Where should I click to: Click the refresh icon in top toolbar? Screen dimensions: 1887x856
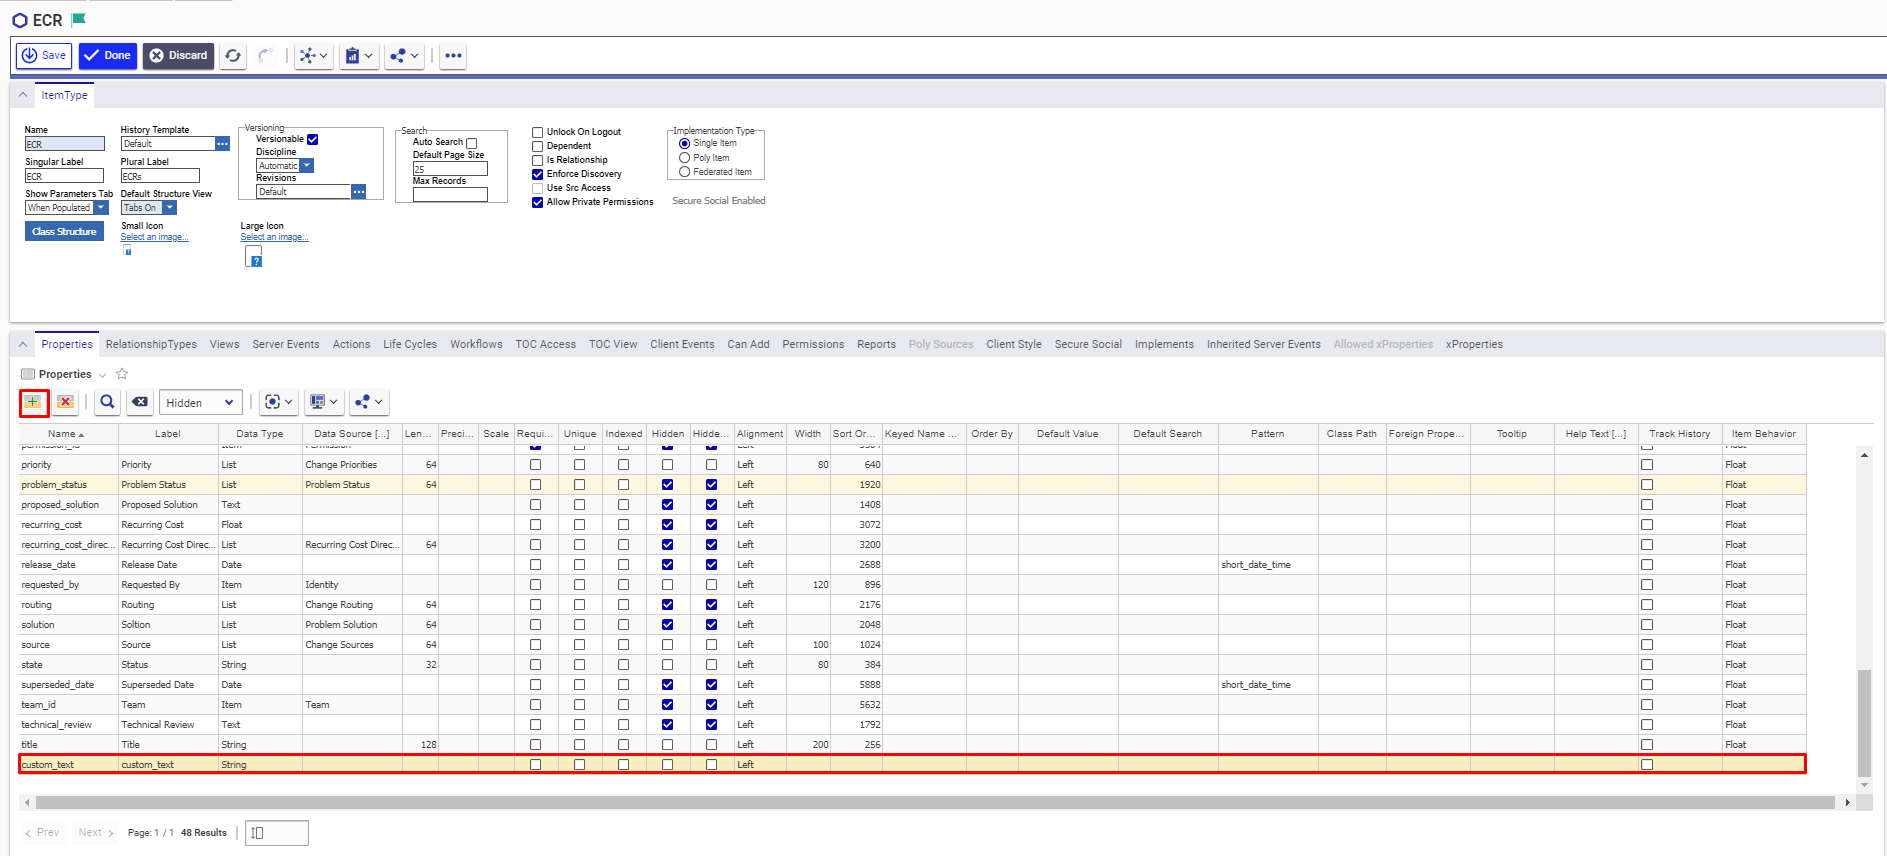233,56
